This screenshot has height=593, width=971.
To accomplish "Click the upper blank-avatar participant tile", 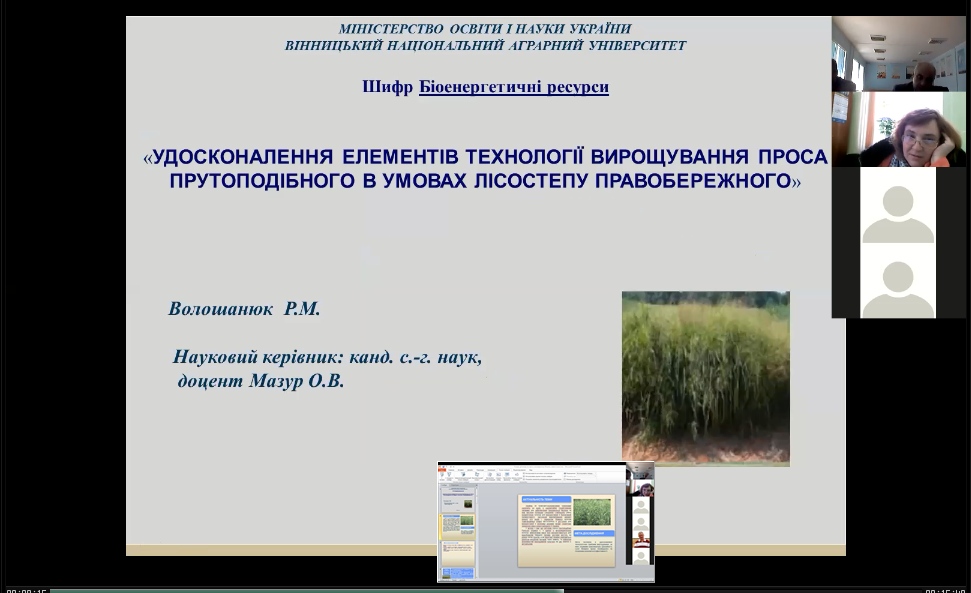I will [x=899, y=205].
